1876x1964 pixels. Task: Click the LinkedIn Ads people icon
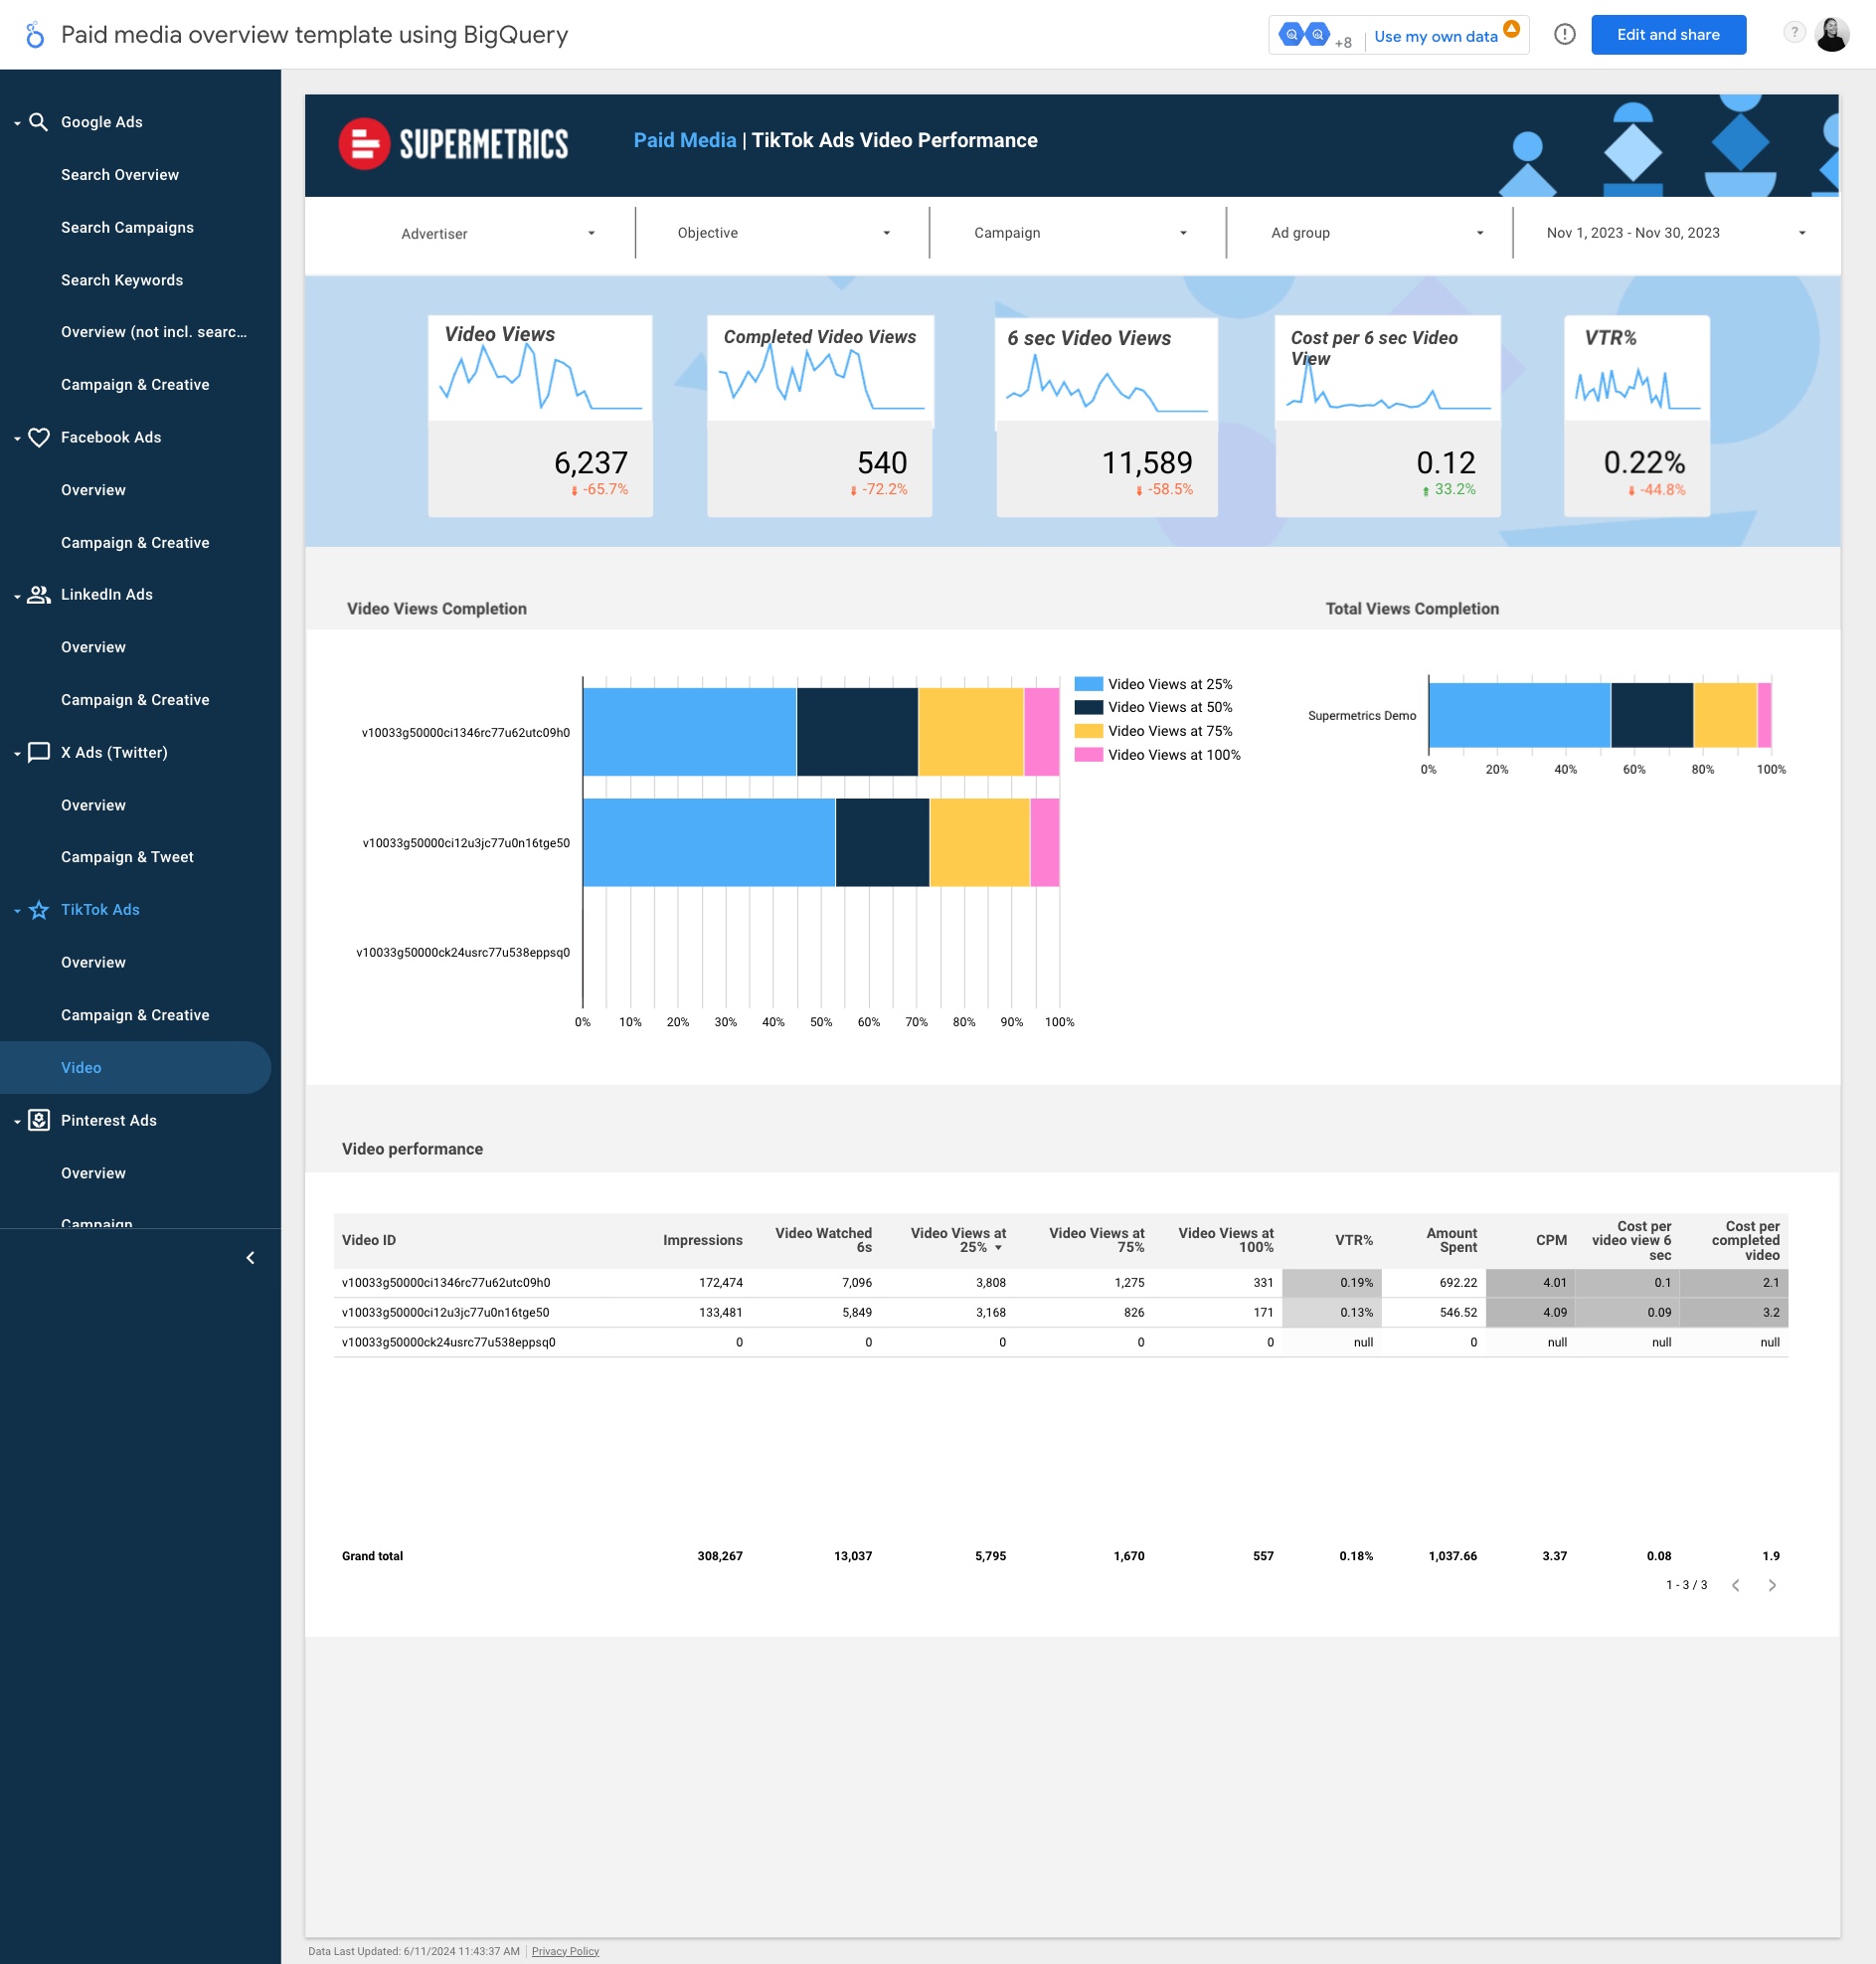39,595
